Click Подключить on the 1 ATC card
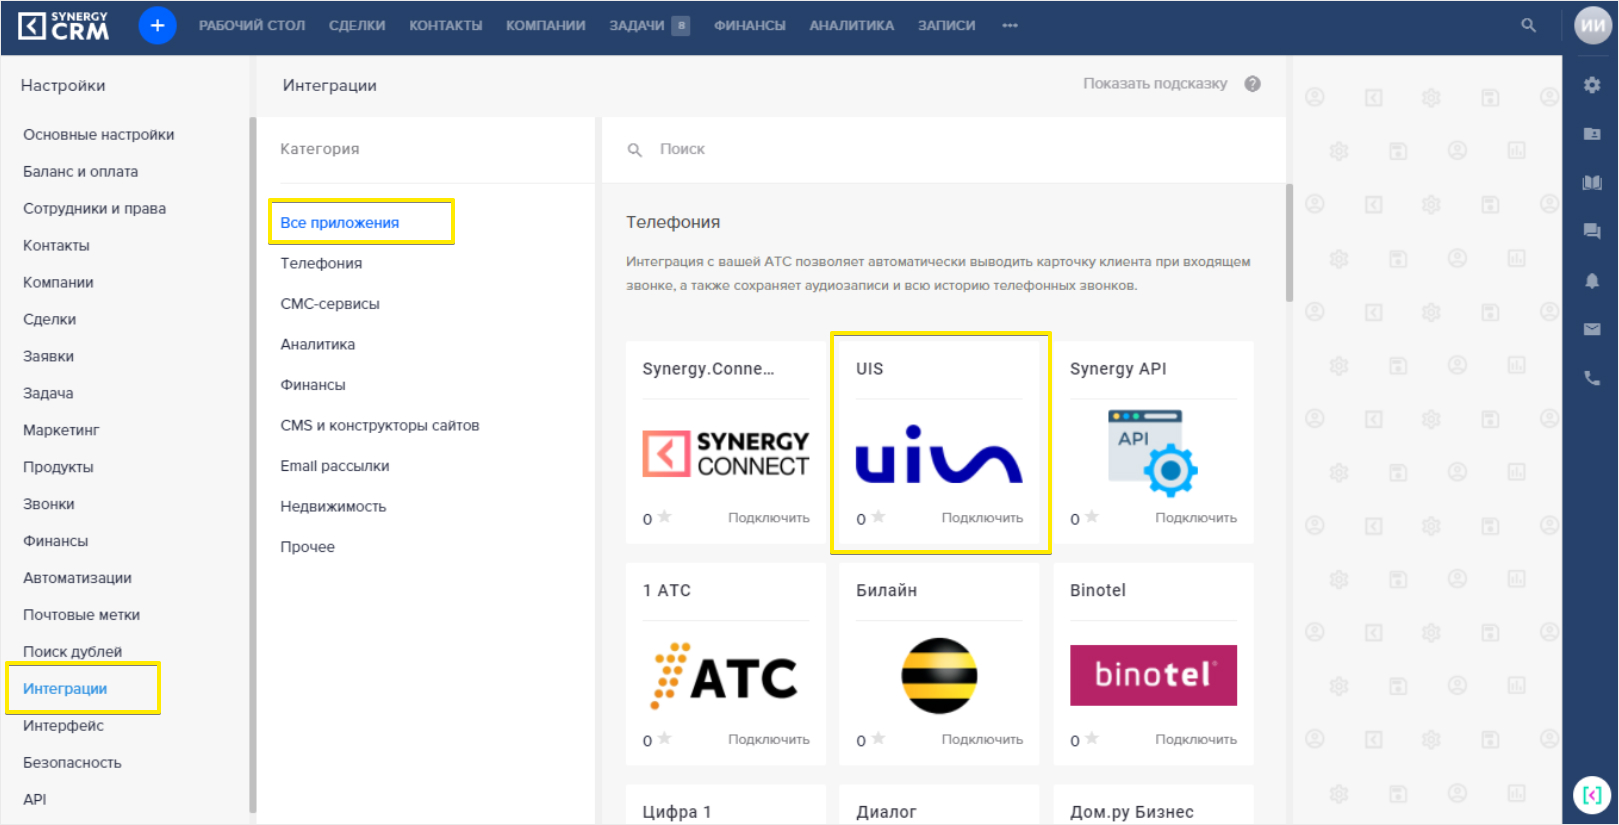This screenshot has width=1619, height=825. [768, 740]
